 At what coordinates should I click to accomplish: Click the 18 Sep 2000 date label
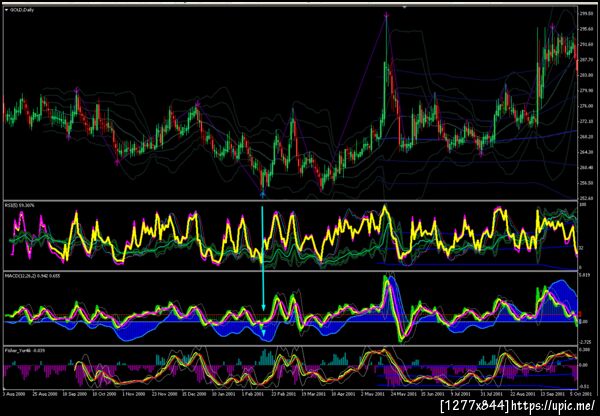click(74, 393)
